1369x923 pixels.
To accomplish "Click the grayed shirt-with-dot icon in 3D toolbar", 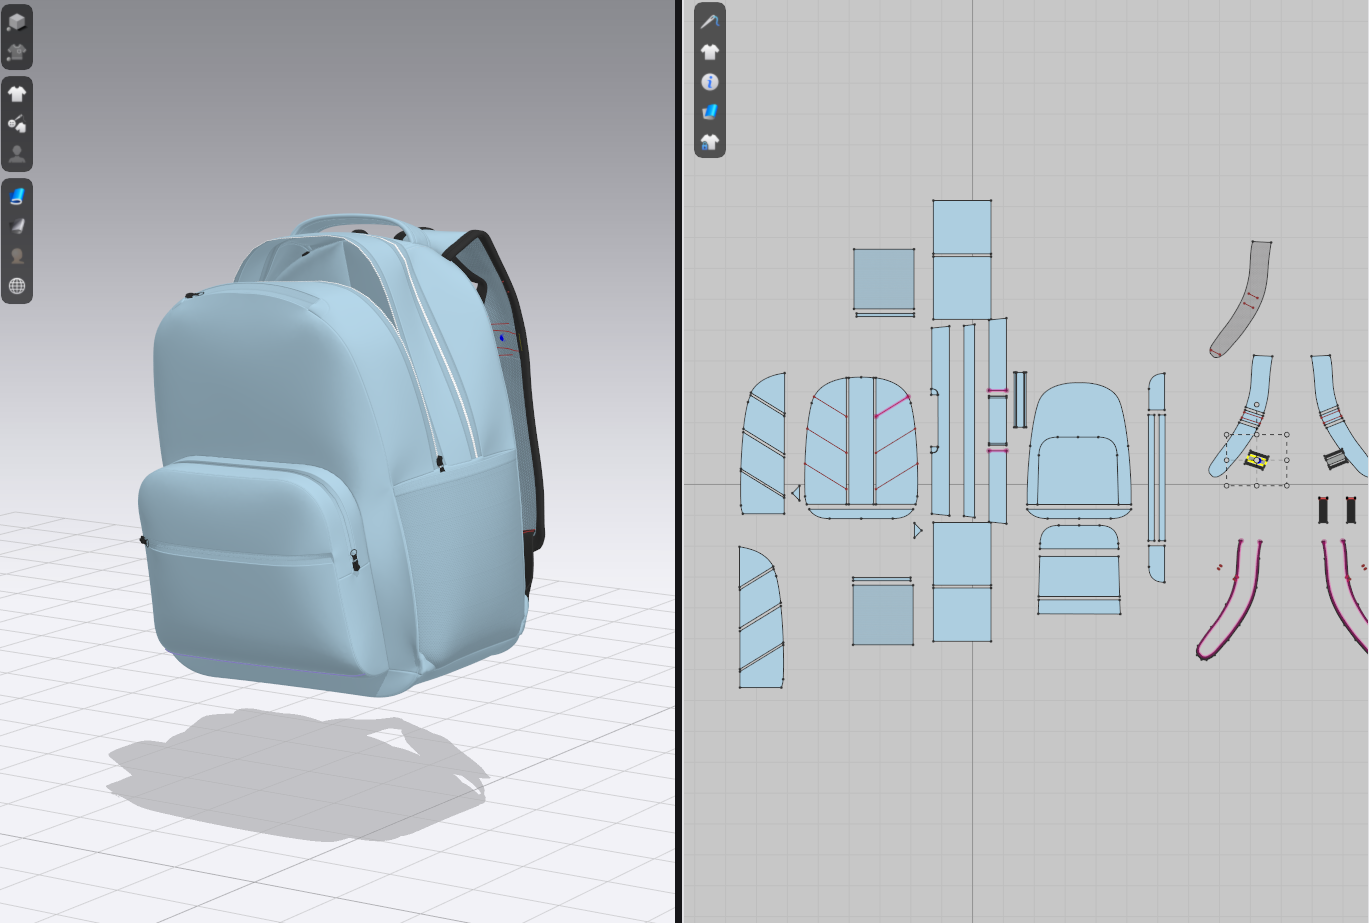I will coord(17,52).
